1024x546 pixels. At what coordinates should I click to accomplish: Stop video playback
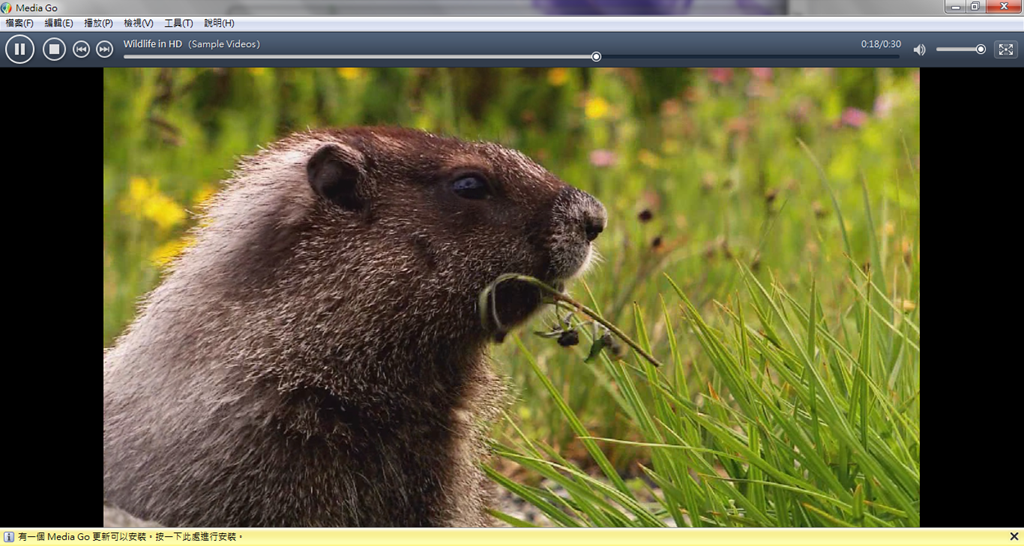point(54,49)
